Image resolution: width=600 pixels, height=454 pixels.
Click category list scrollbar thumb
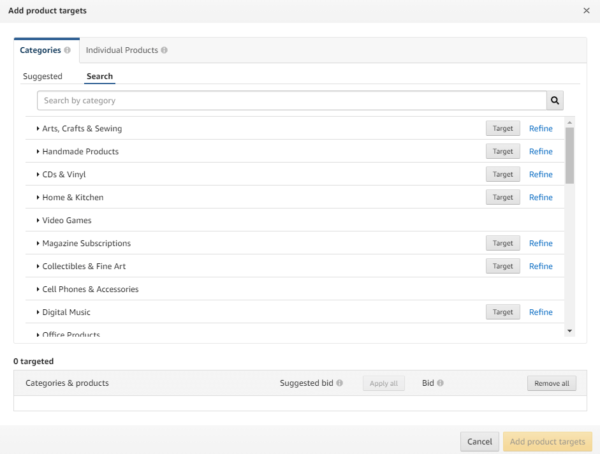click(x=570, y=155)
